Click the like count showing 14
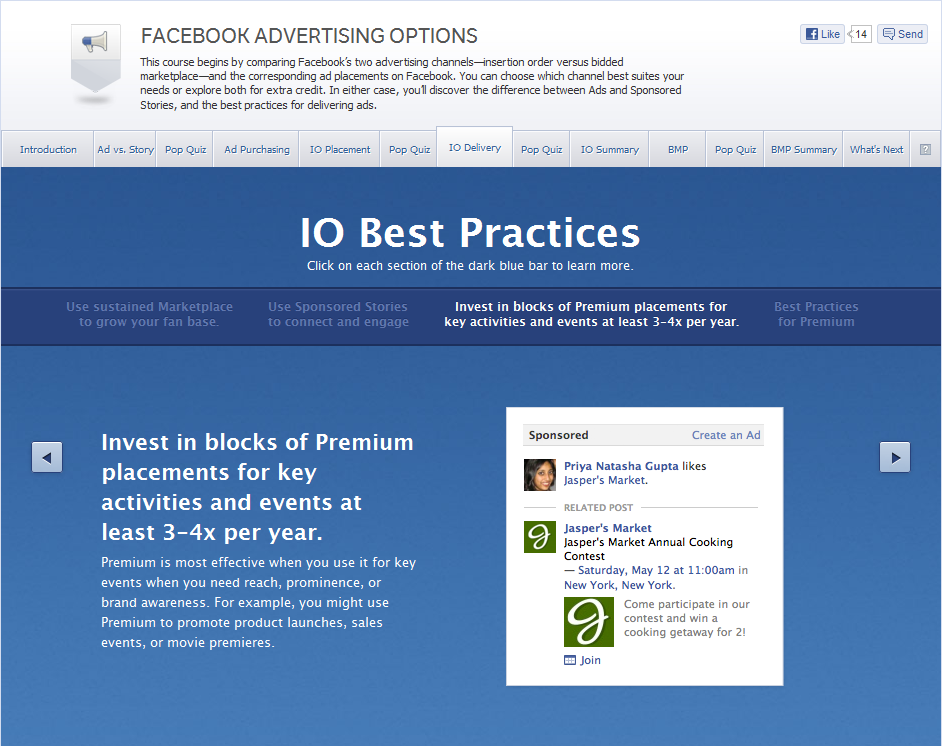 (x=860, y=34)
